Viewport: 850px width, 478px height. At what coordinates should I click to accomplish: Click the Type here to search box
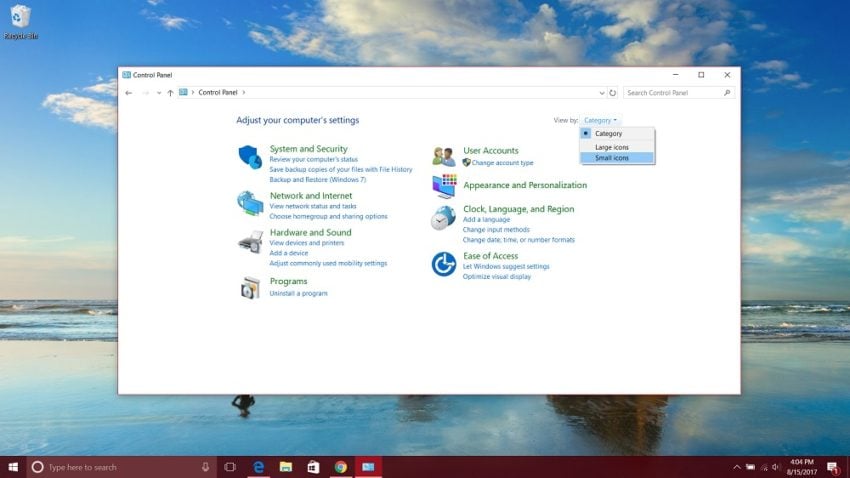pos(120,467)
